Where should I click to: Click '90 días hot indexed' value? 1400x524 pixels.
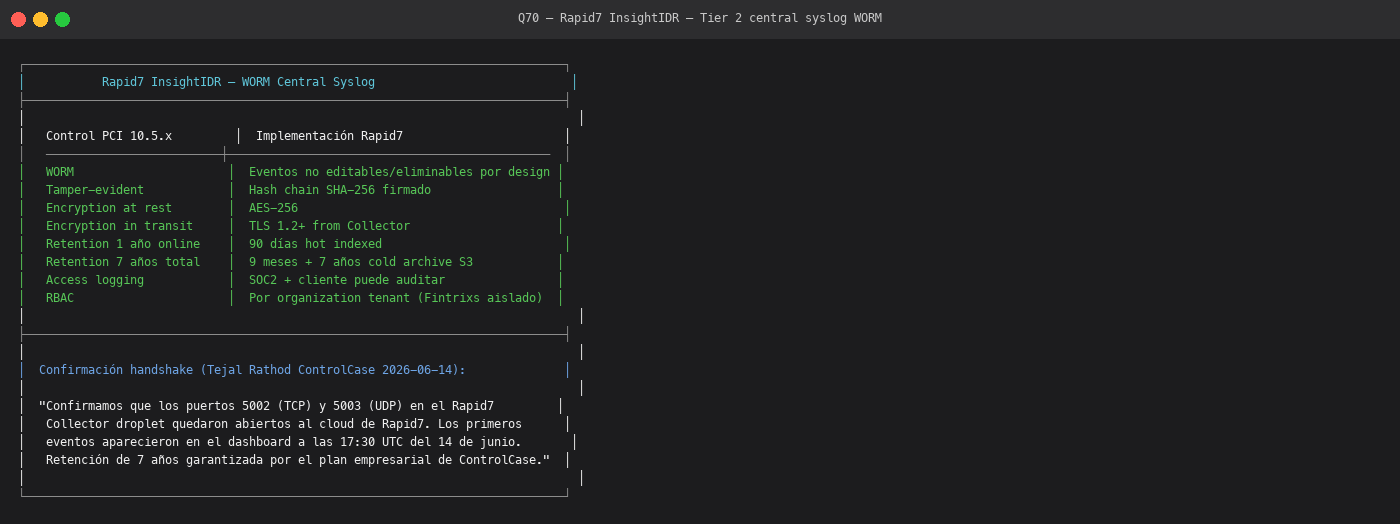[x=315, y=244]
